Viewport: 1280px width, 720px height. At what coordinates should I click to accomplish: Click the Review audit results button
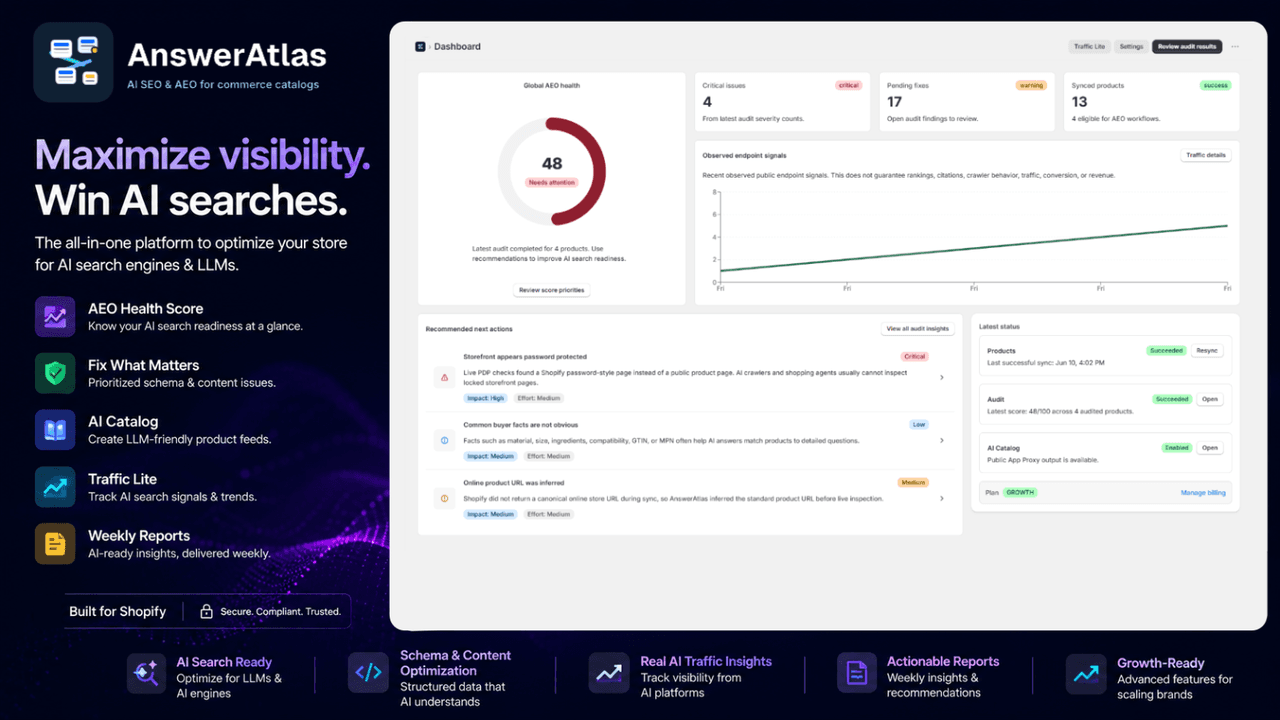pyautogui.click(x=1187, y=46)
